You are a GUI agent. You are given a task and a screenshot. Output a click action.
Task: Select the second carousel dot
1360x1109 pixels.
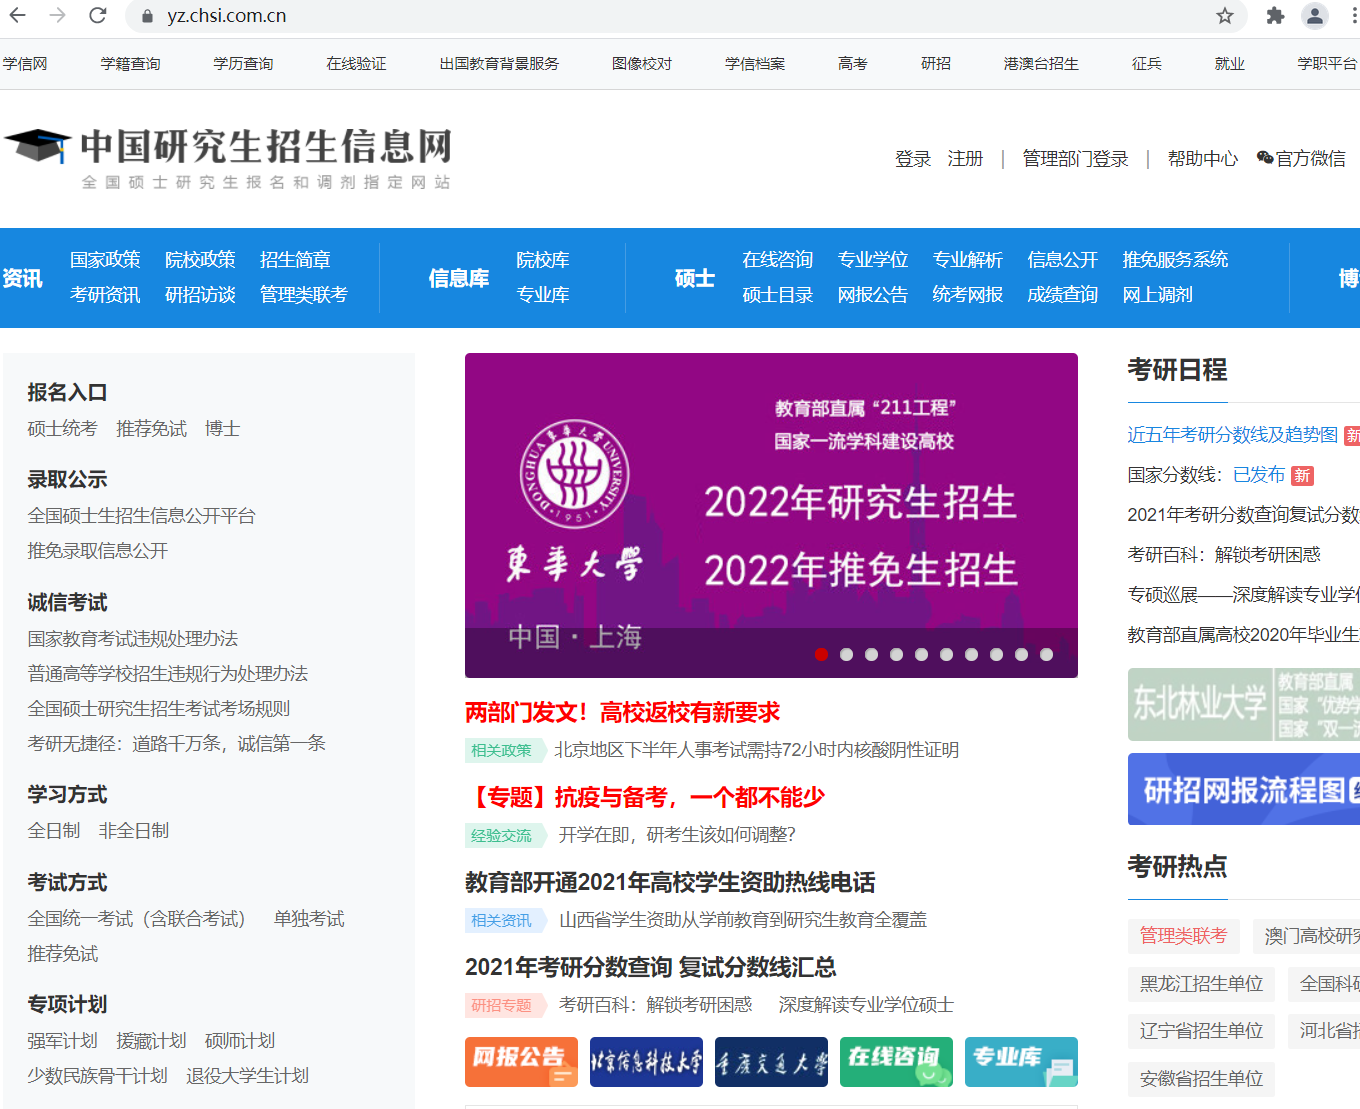pos(847,655)
